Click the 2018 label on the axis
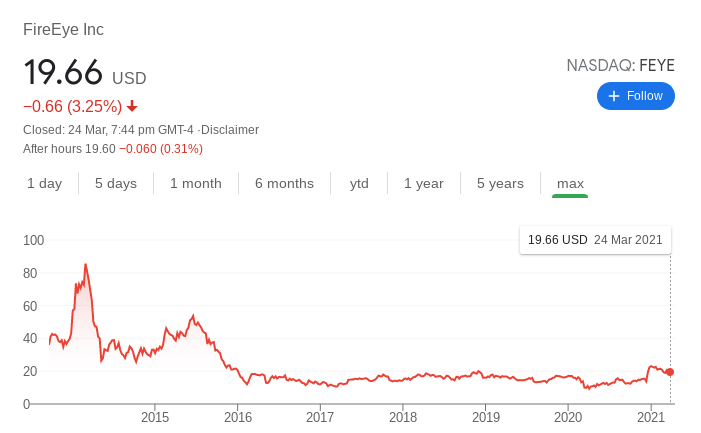Viewport: 701px width, 433px height. 403,417
